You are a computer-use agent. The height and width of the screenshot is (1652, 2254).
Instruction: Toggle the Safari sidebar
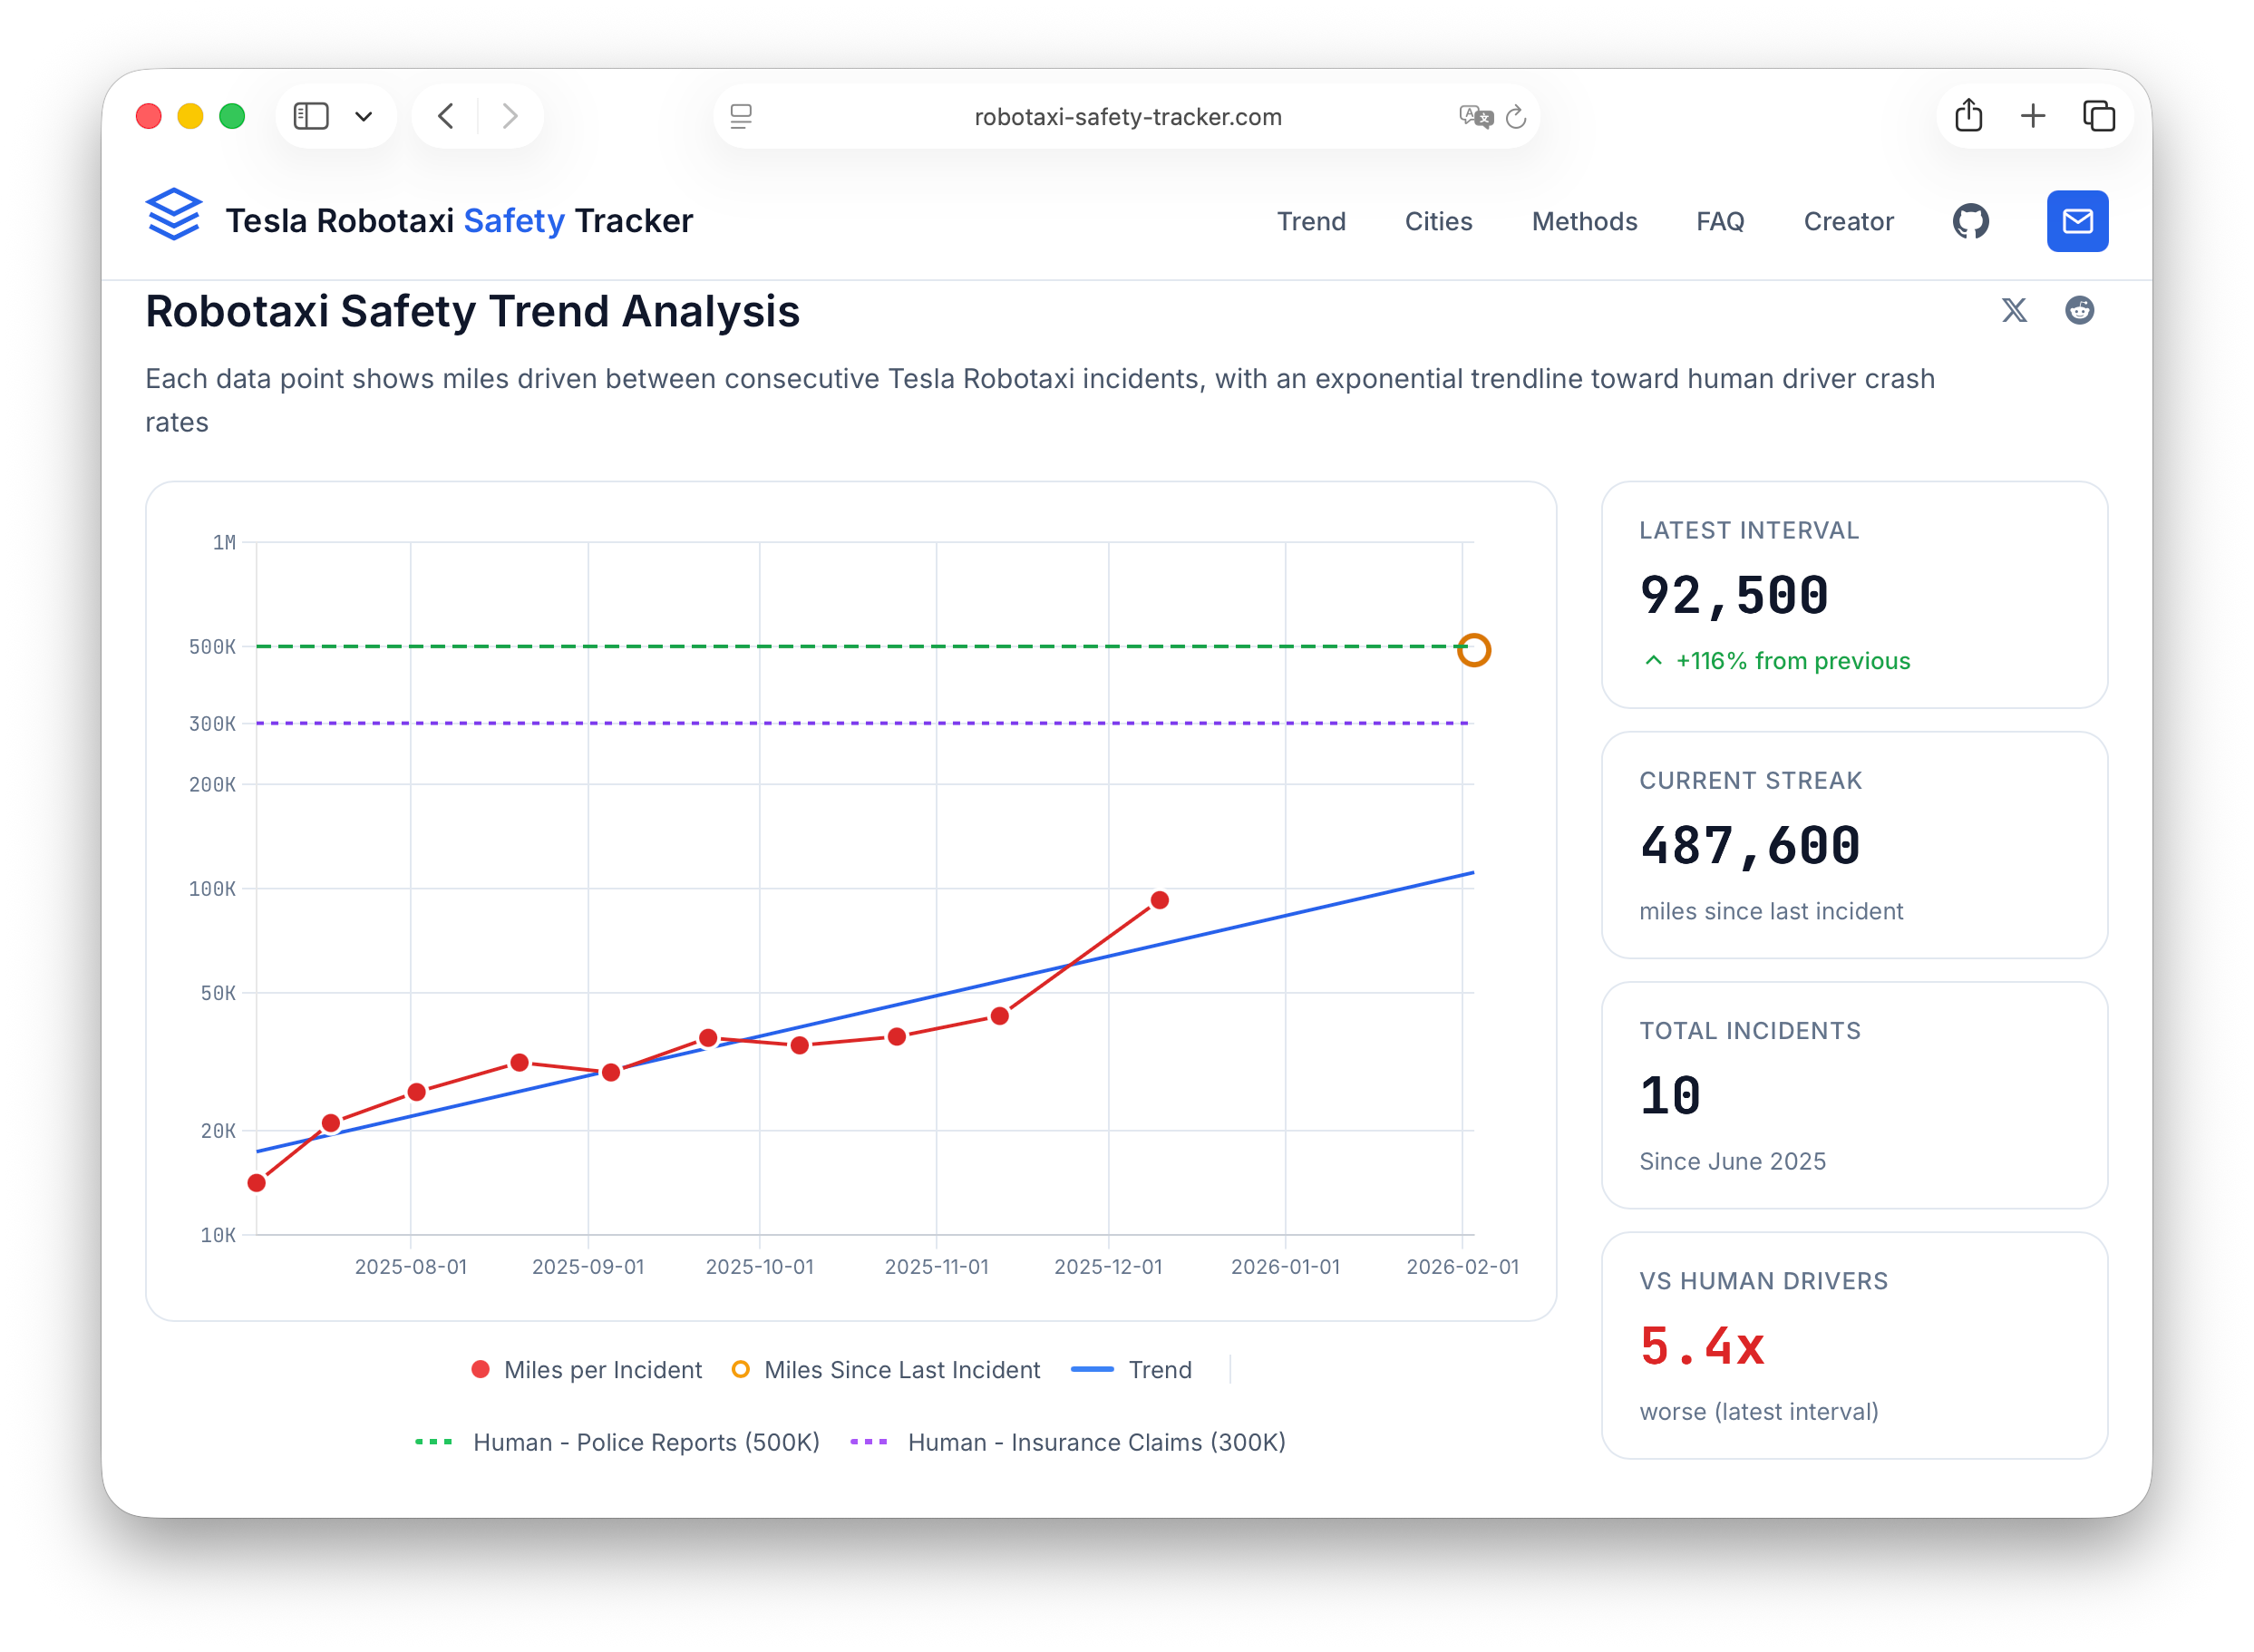pyautogui.click(x=311, y=116)
